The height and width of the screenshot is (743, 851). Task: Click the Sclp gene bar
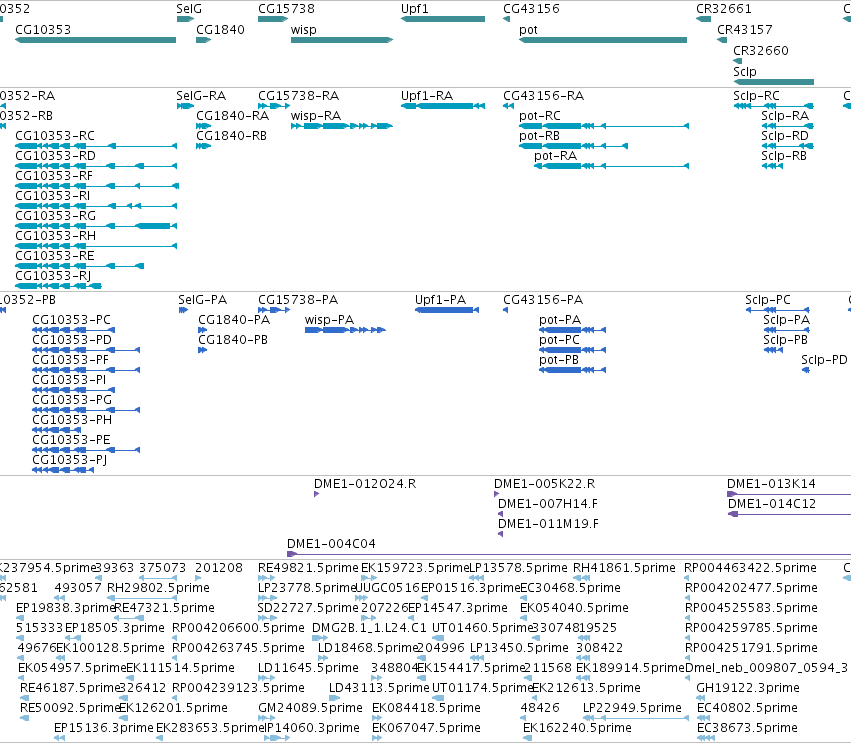point(773,82)
